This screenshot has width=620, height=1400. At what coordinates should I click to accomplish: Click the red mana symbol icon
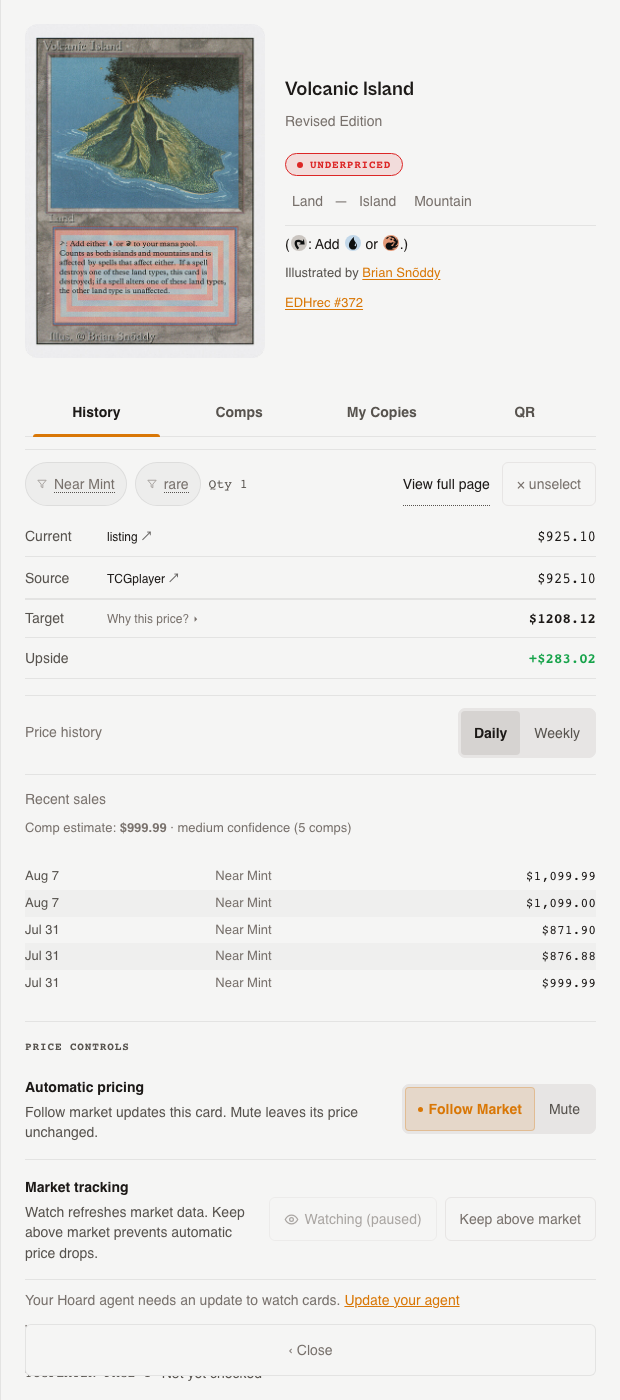coord(391,243)
